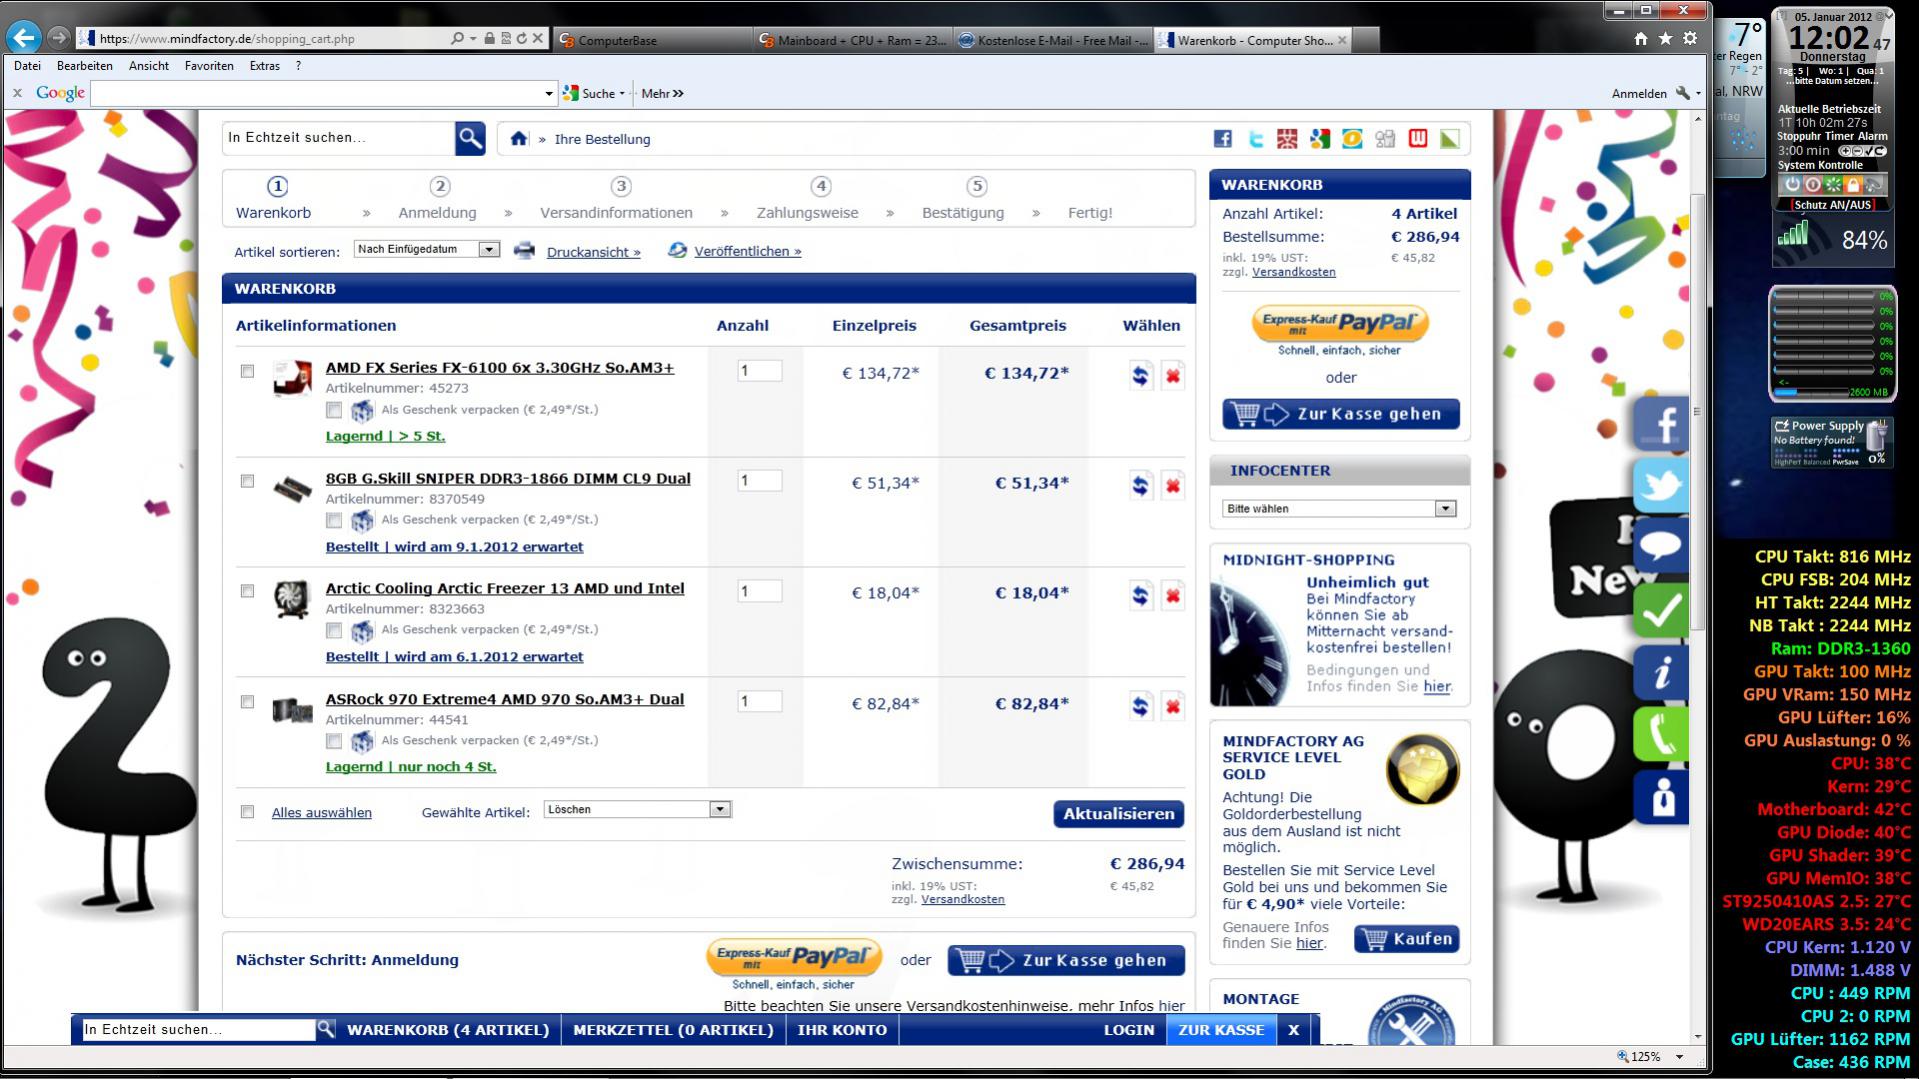Viewport: 1919px width, 1079px height.
Task: Select the AMD FX-6100 item checkbox
Action: coord(247,371)
